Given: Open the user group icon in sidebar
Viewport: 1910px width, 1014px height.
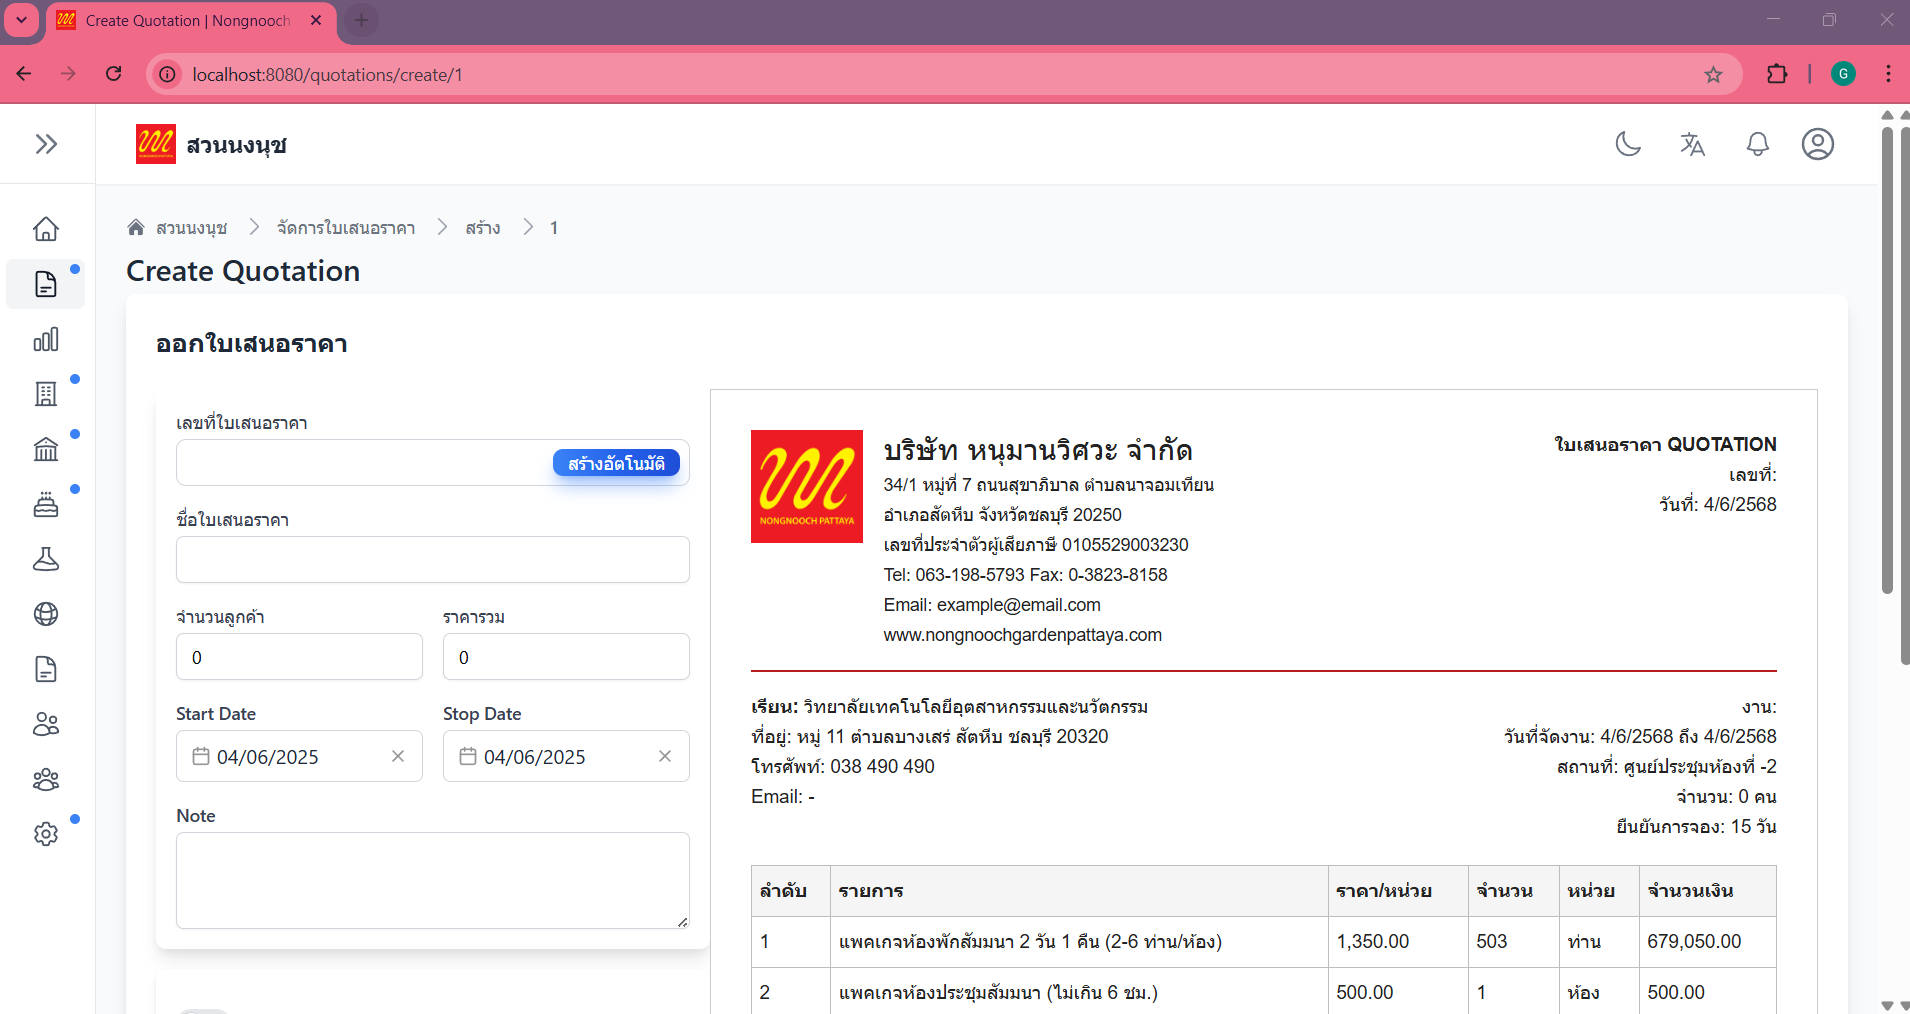Looking at the screenshot, I should click(46, 779).
